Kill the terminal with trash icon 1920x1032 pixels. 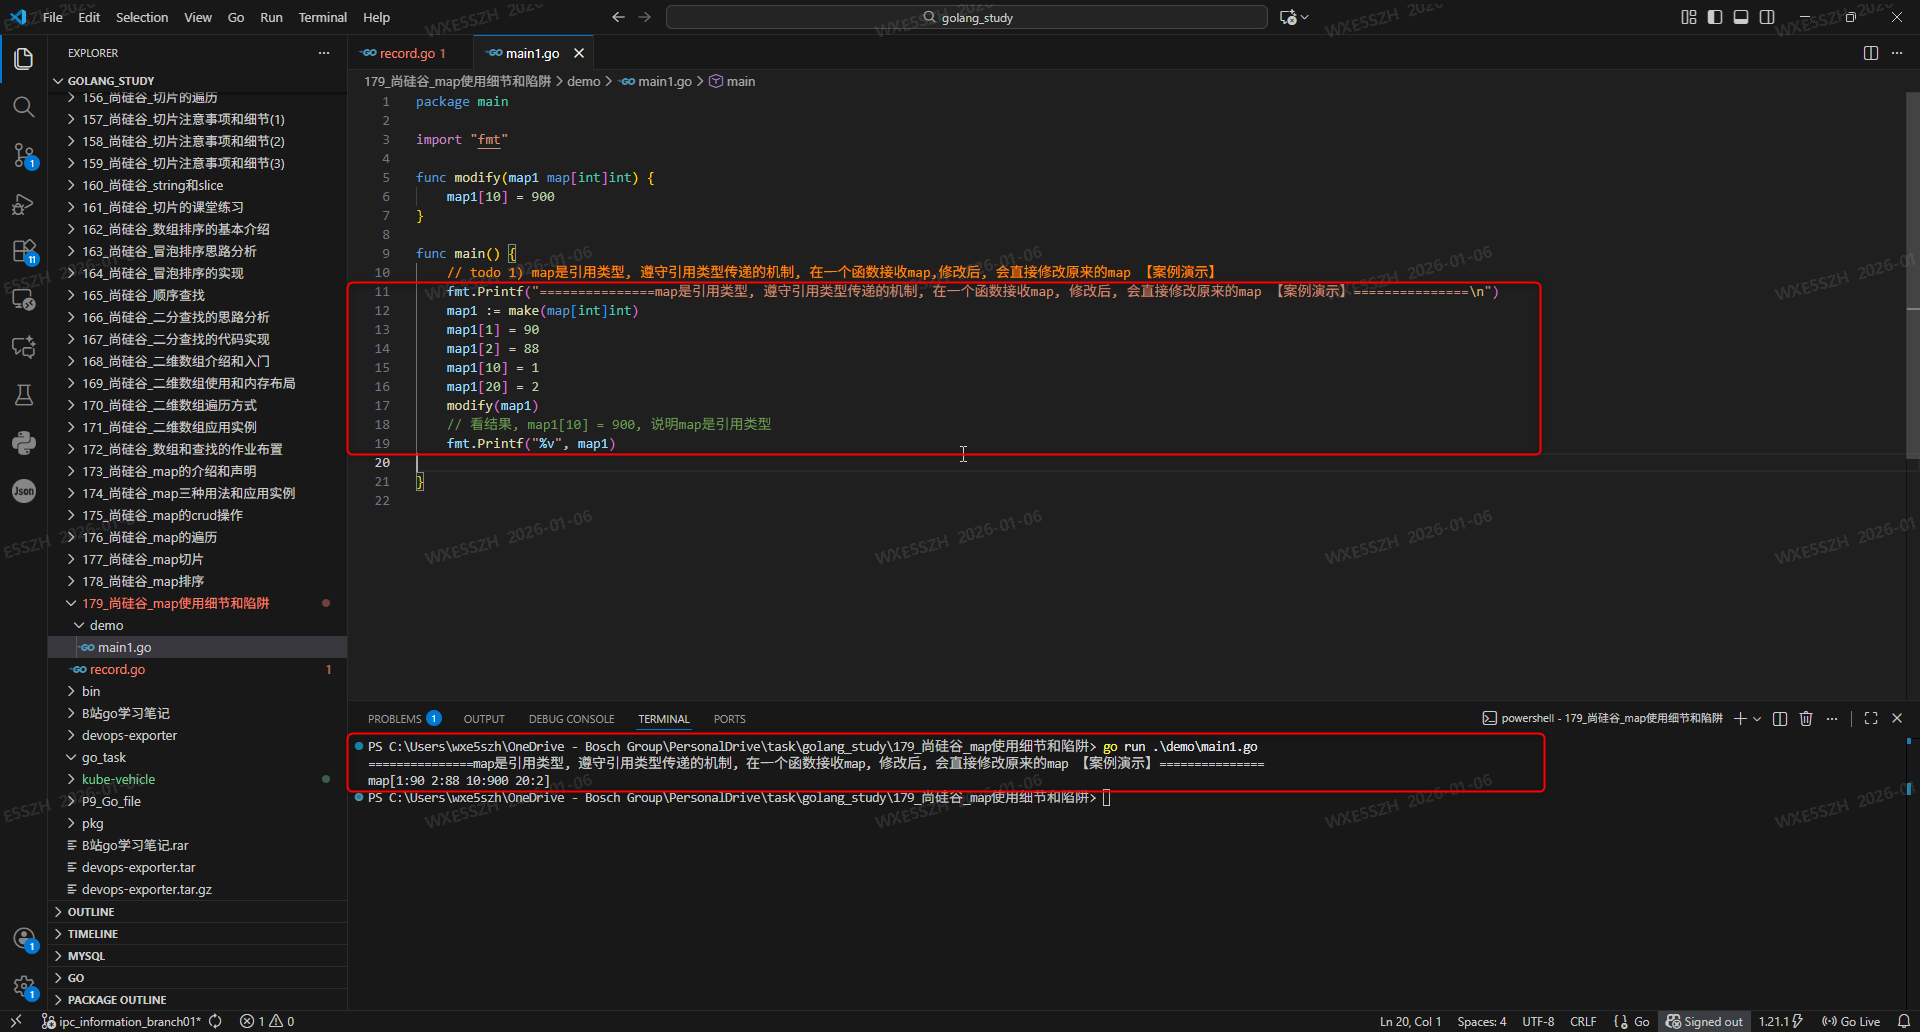coord(1806,719)
